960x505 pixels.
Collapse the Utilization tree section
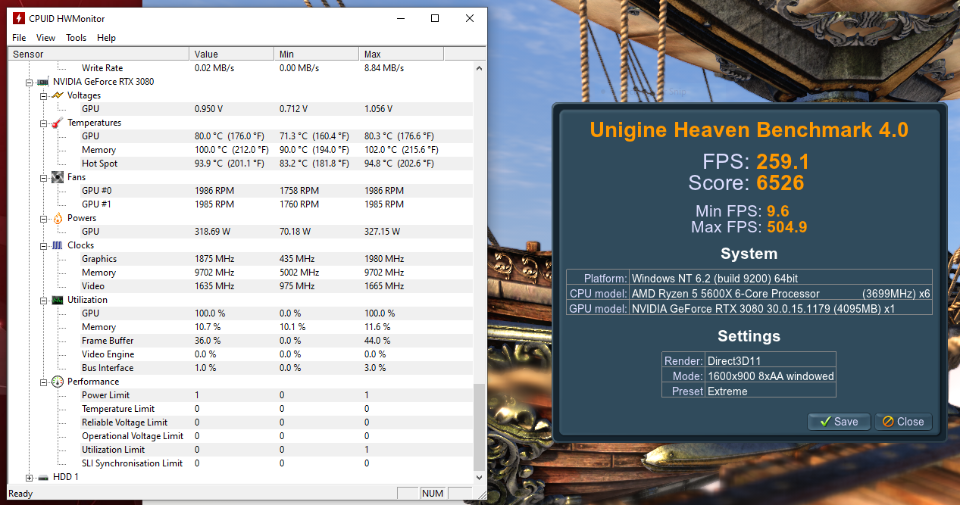43,301
